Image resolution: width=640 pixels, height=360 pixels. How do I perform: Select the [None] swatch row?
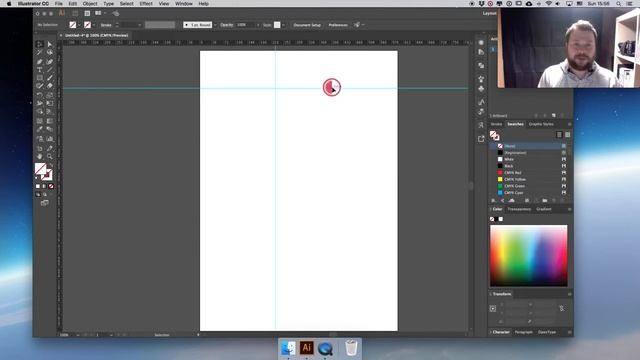tap(528, 146)
